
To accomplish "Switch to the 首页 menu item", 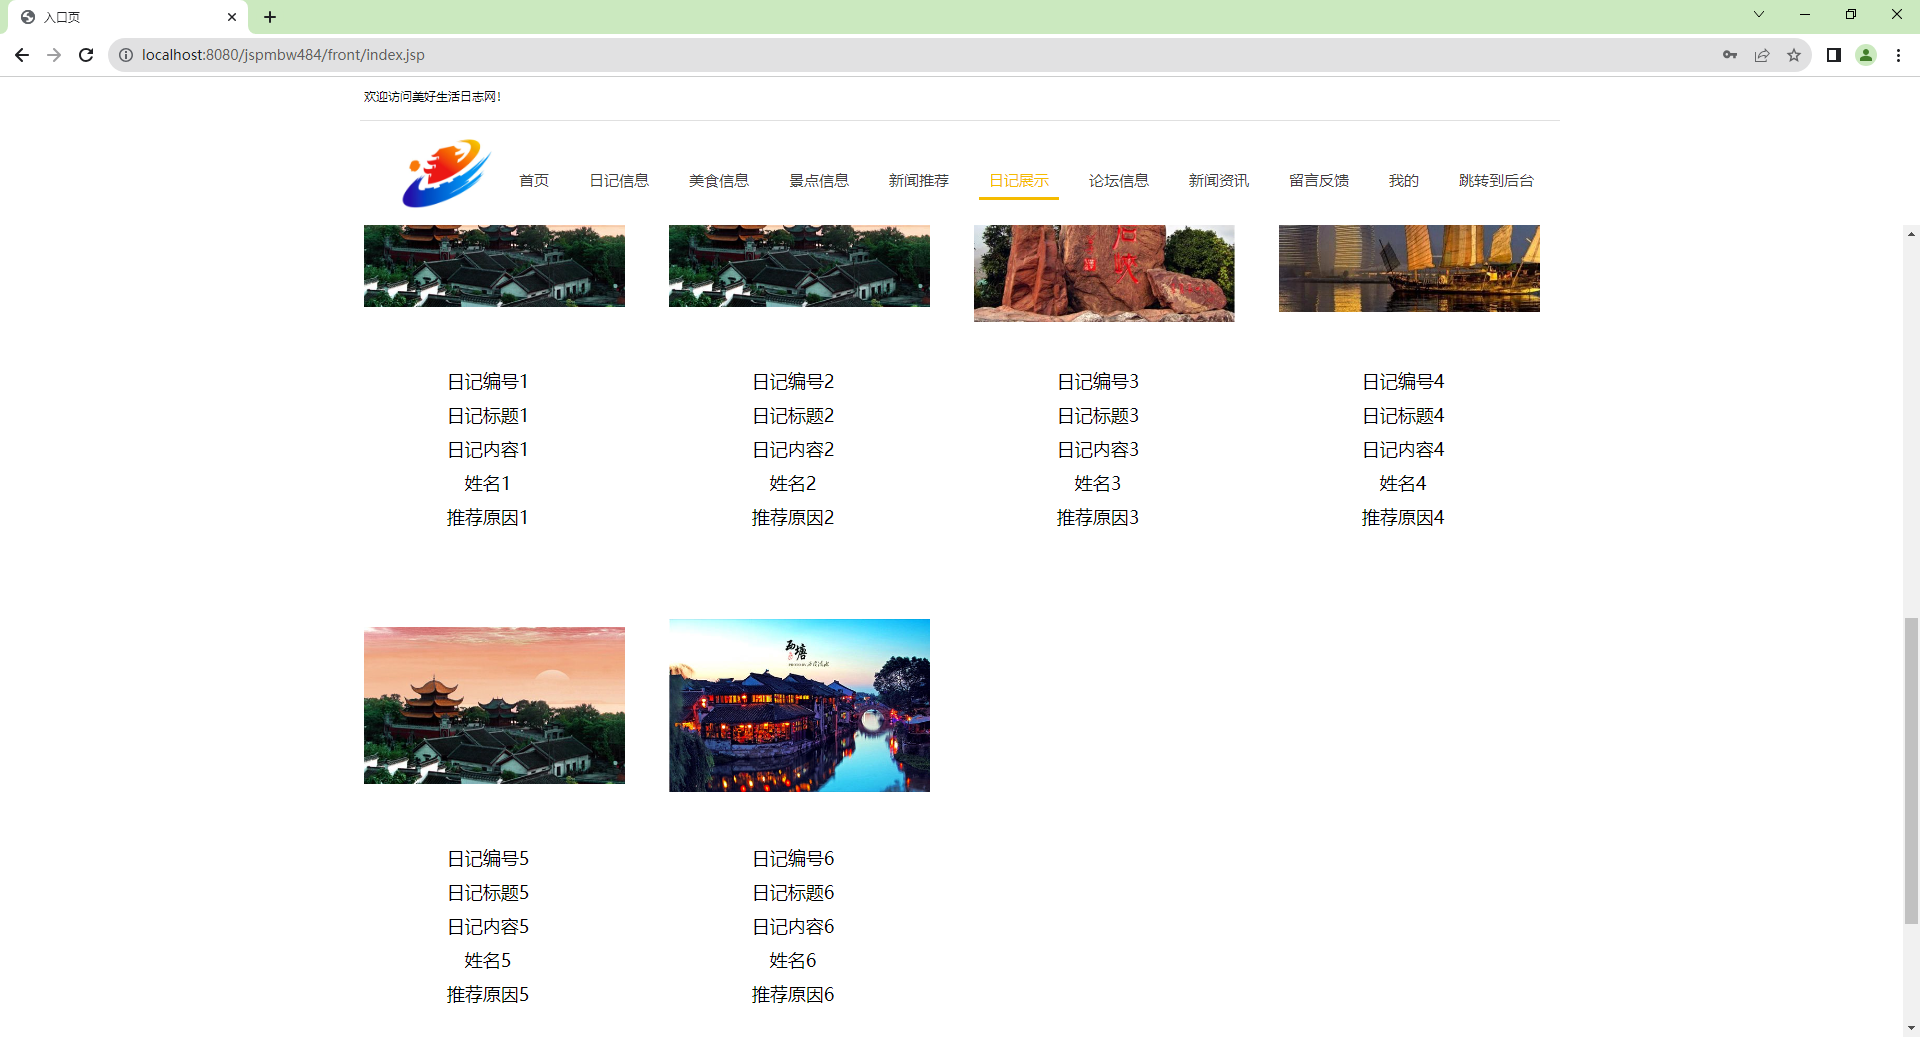I will click(x=533, y=180).
